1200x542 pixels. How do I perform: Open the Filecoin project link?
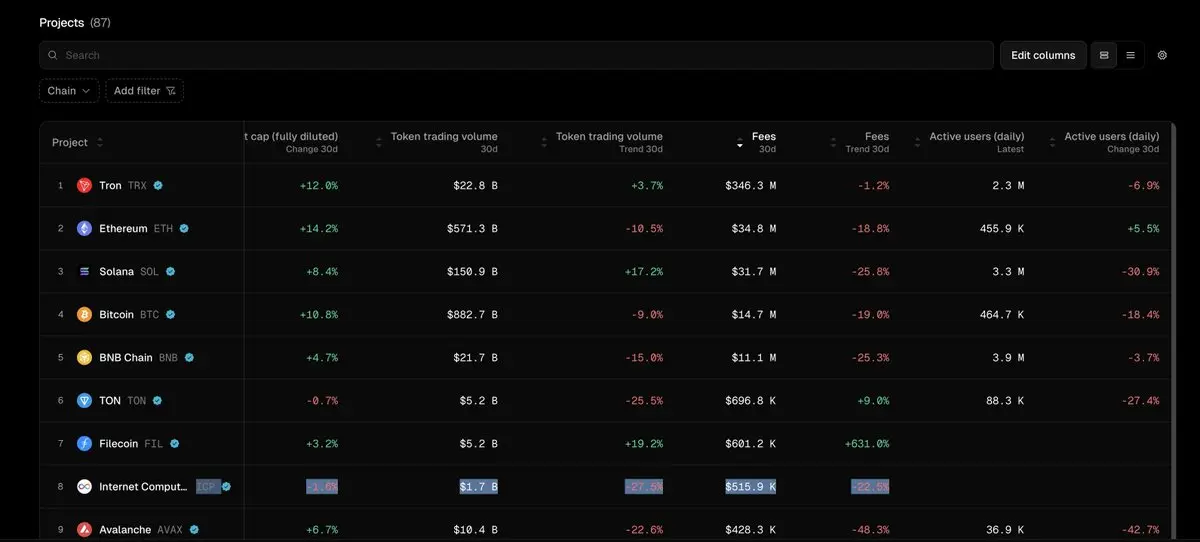[x=119, y=443]
